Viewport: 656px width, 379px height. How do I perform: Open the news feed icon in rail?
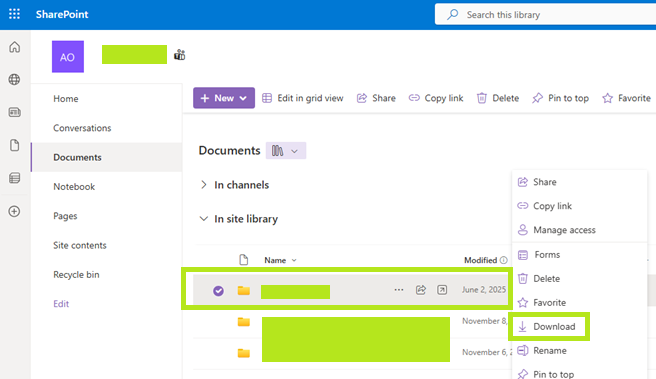(15, 112)
